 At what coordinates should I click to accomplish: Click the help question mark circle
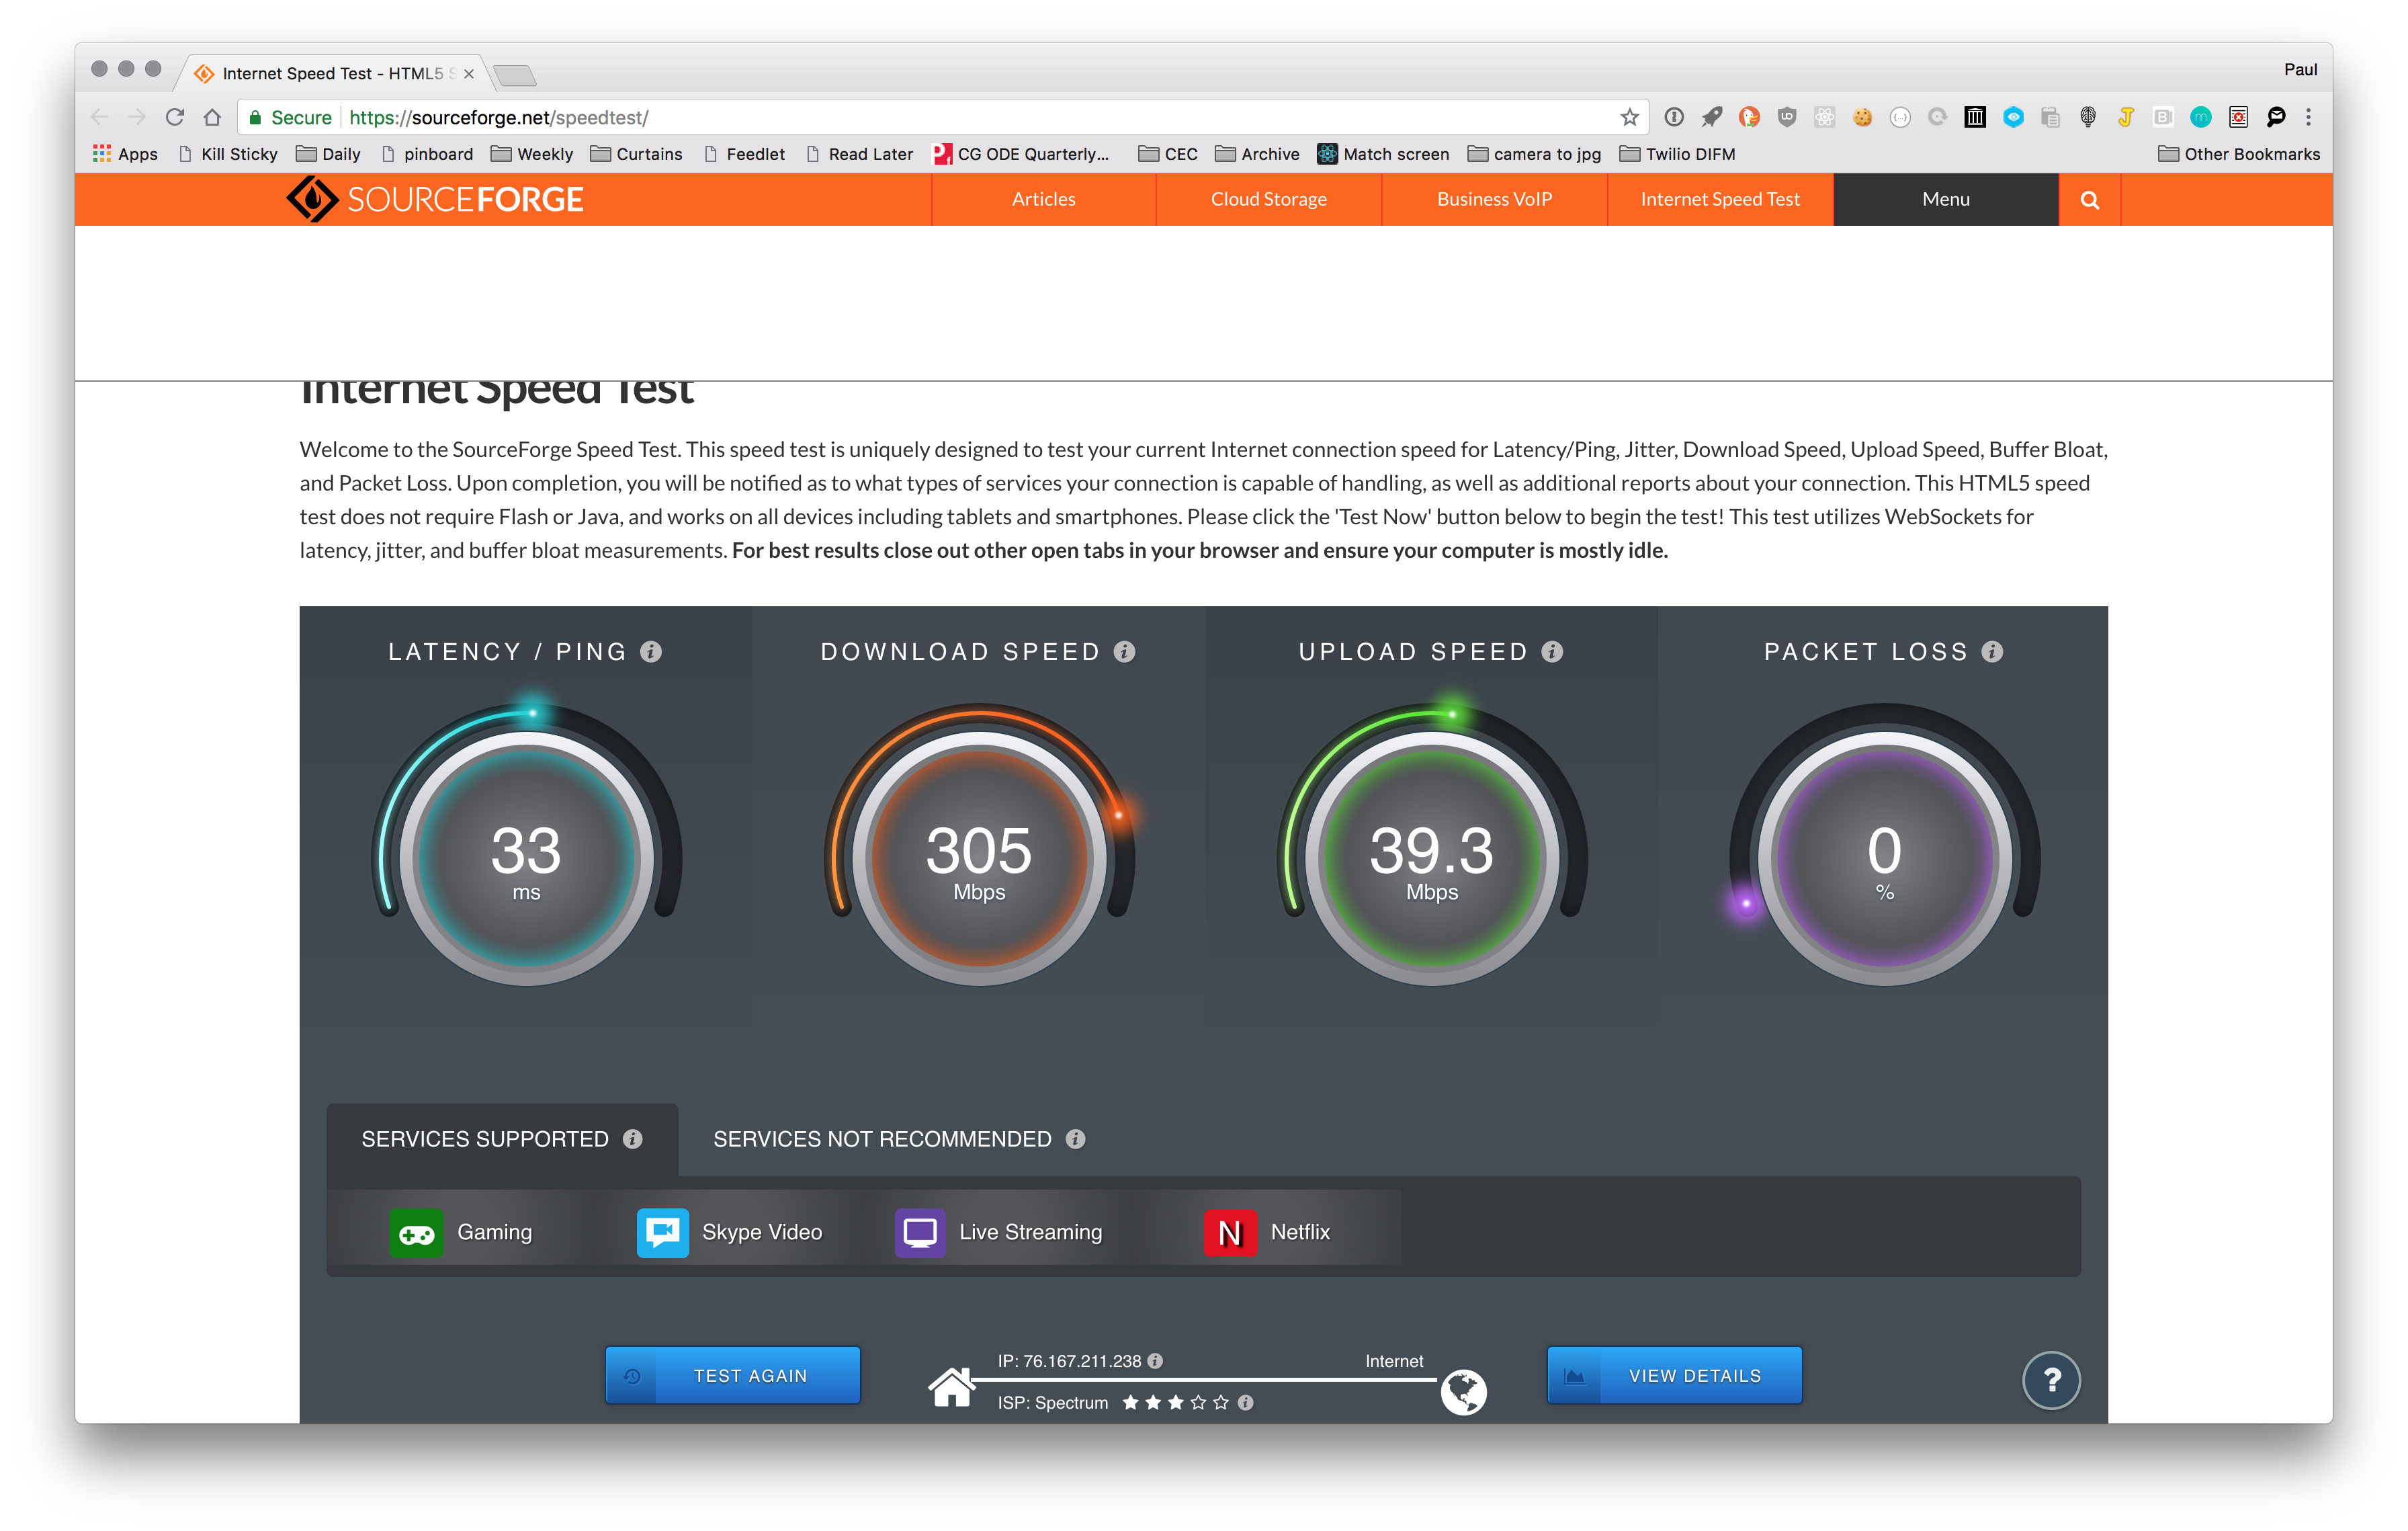coord(2051,1380)
